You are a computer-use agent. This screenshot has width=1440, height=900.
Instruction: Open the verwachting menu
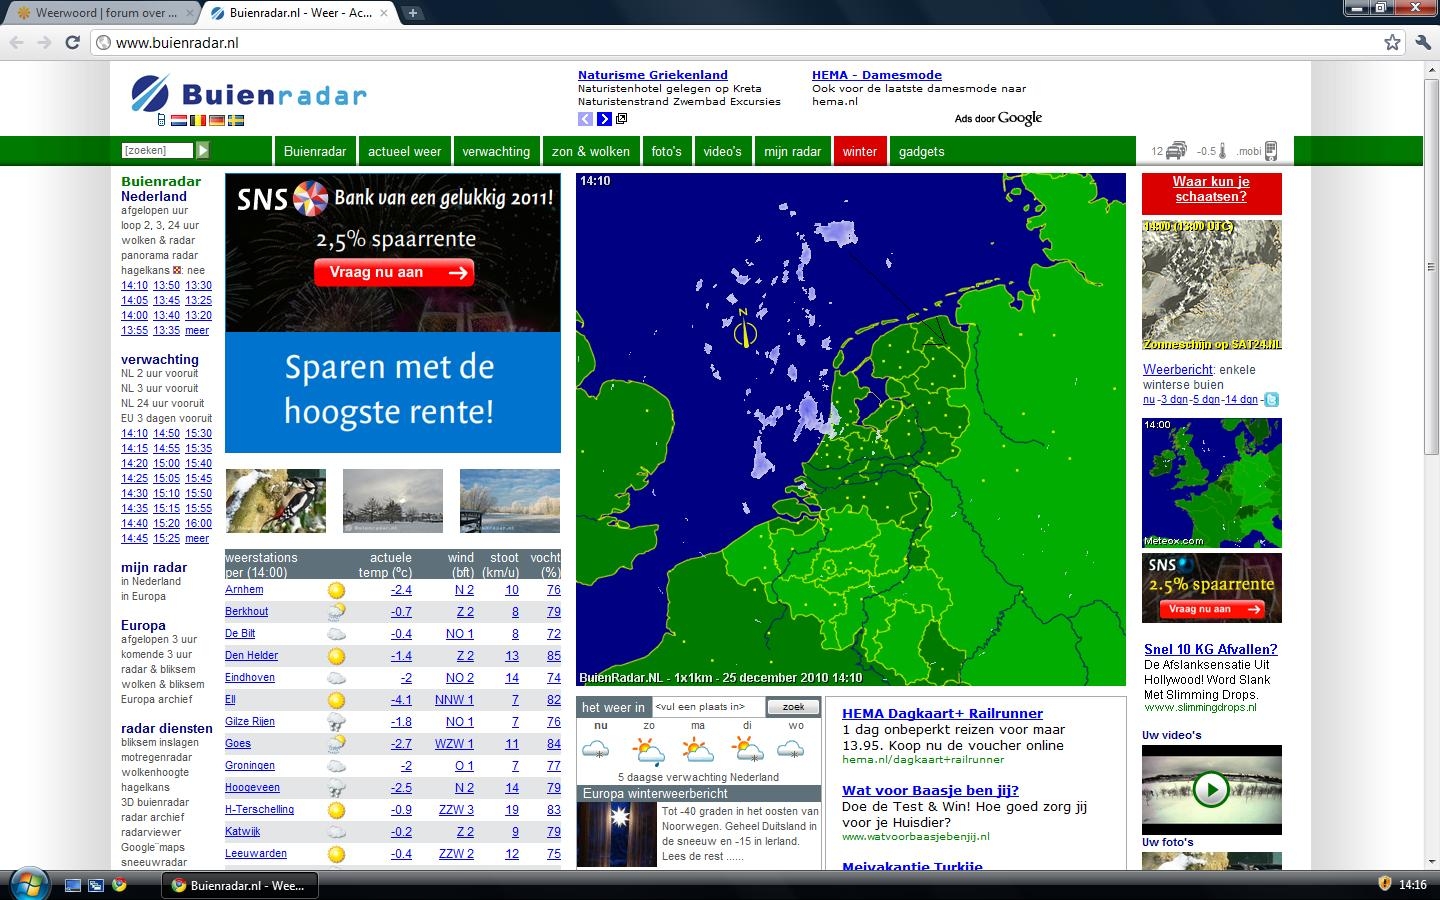click(496, 151)
